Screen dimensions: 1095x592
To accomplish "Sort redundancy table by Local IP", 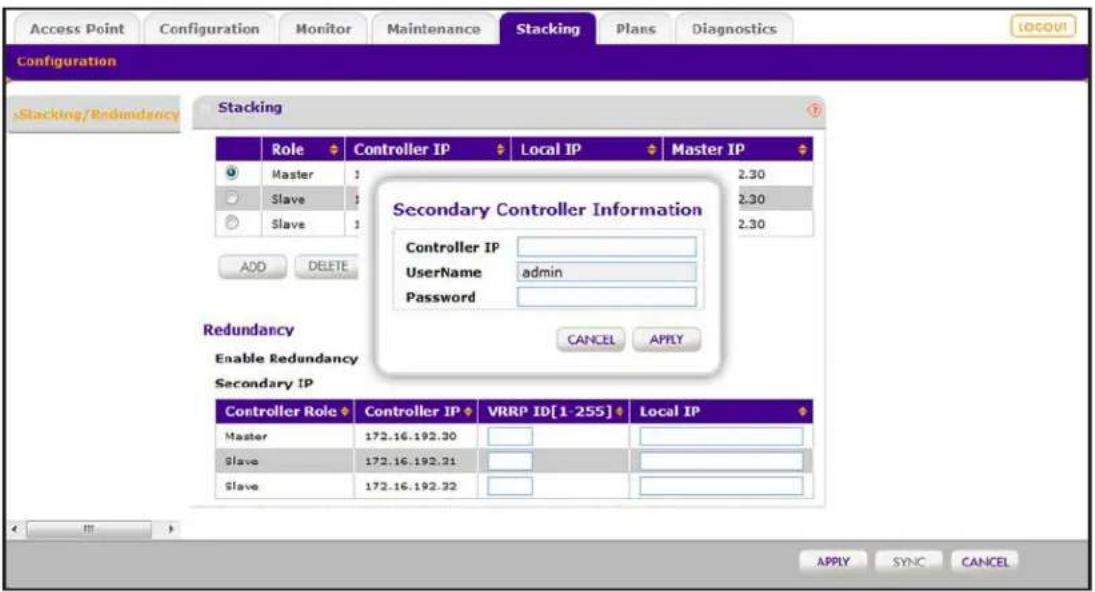I will click(802, 412).
